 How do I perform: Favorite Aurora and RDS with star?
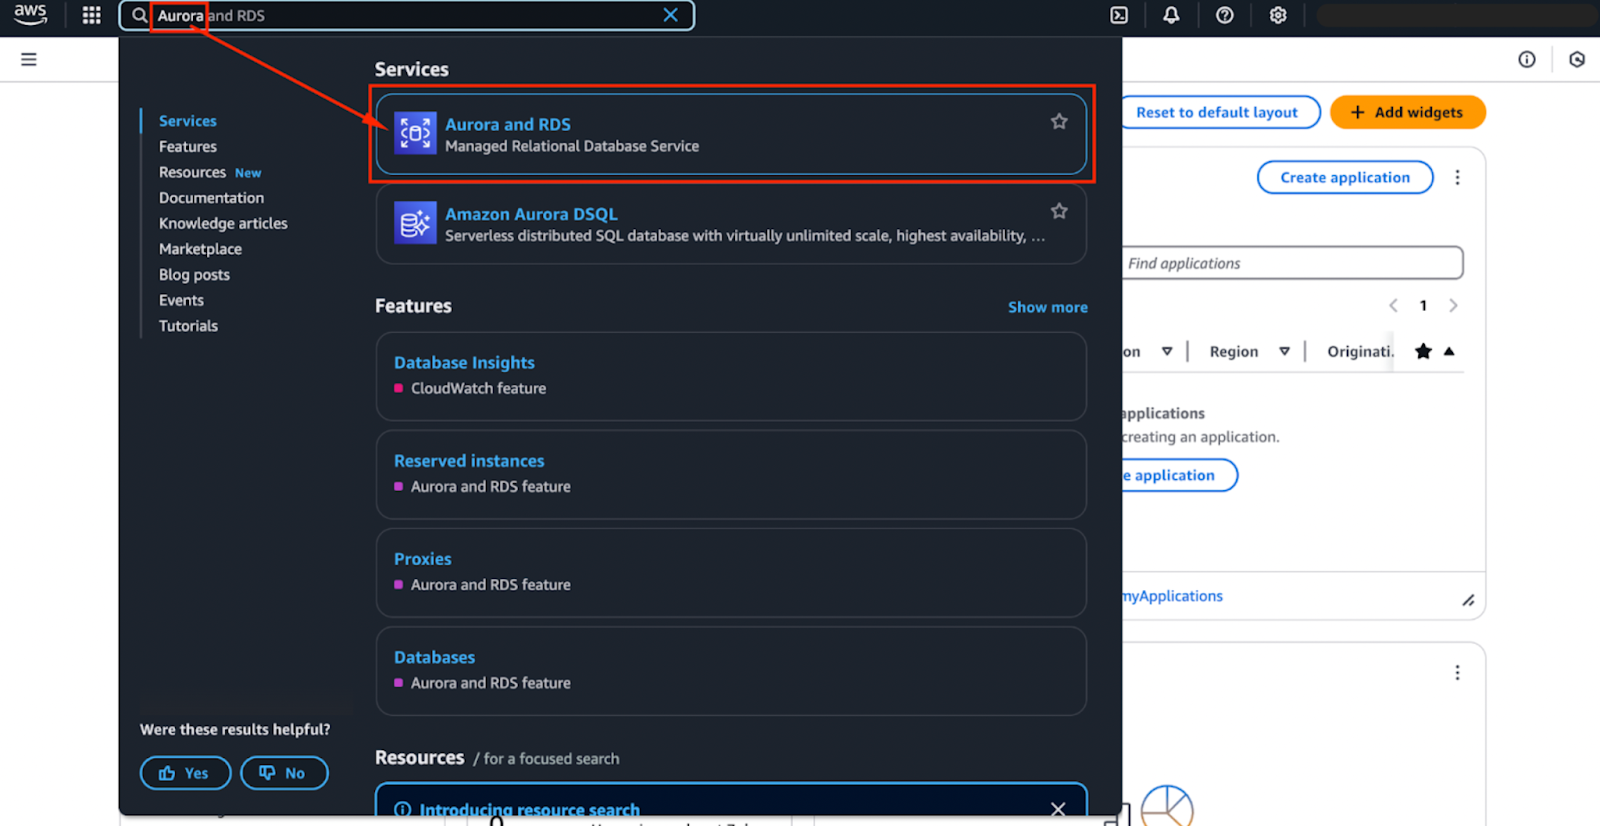click(1059, 121)
